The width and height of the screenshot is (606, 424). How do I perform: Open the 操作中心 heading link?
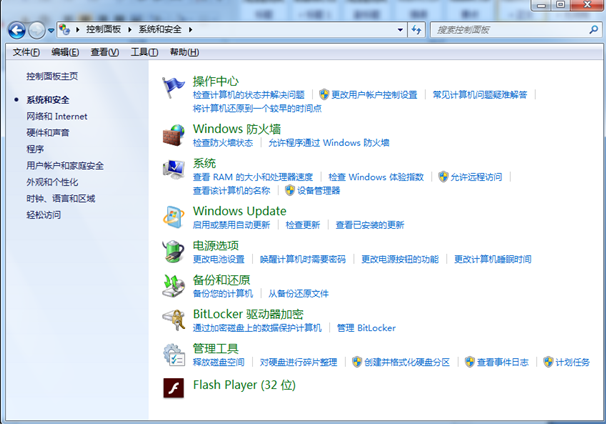[216, 81]
